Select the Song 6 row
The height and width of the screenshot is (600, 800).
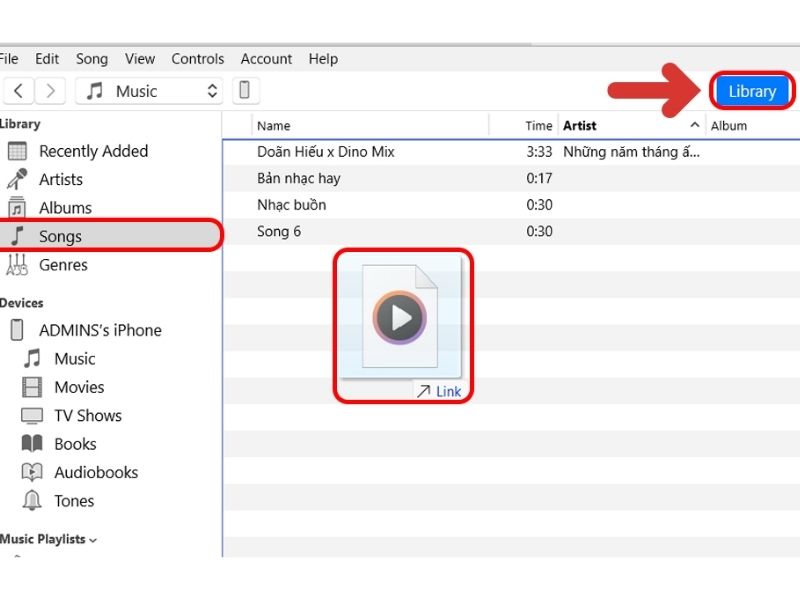point(512,232)
